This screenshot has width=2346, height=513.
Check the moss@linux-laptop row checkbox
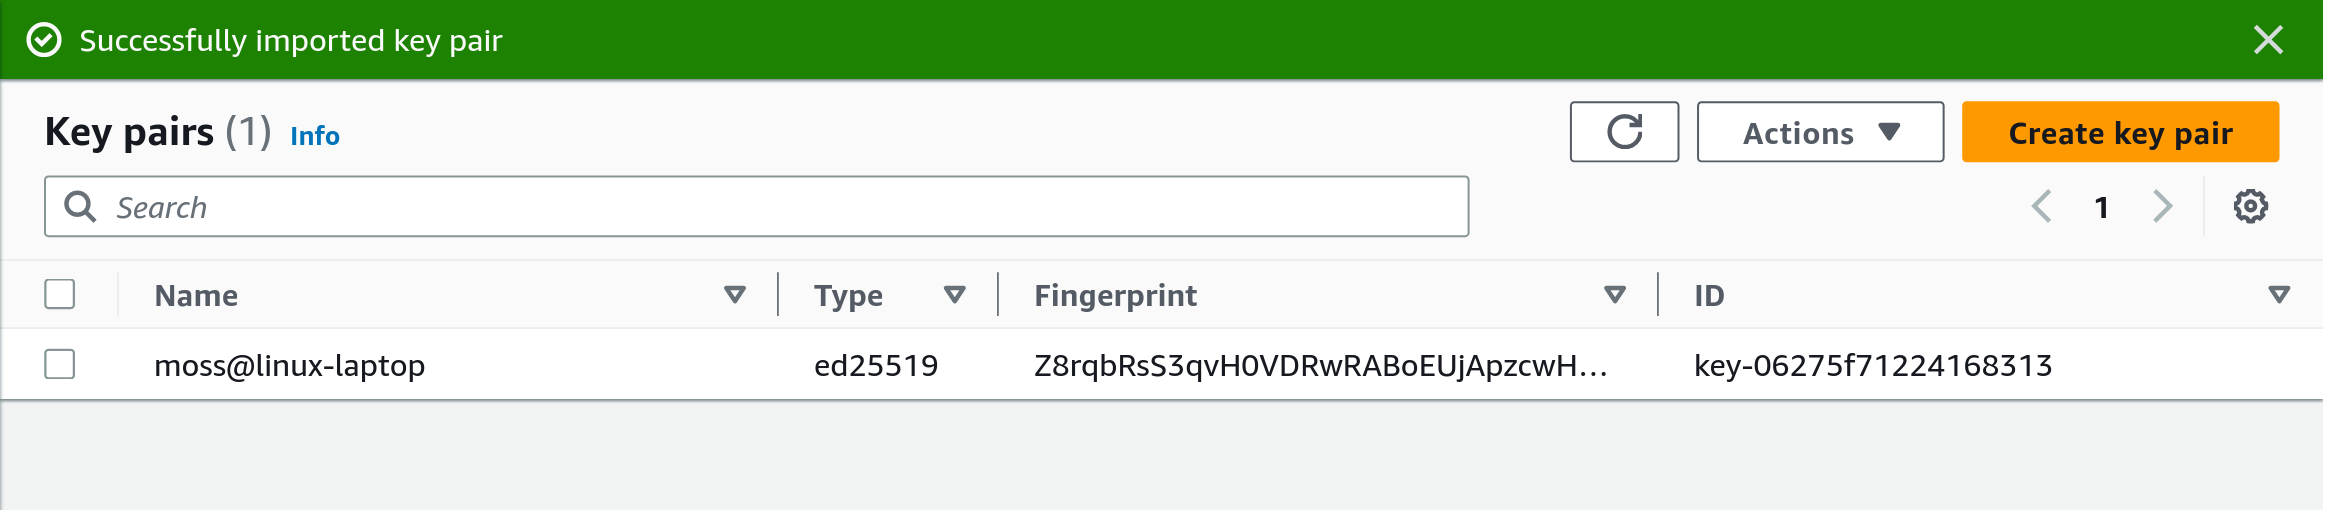click(60, 365)
